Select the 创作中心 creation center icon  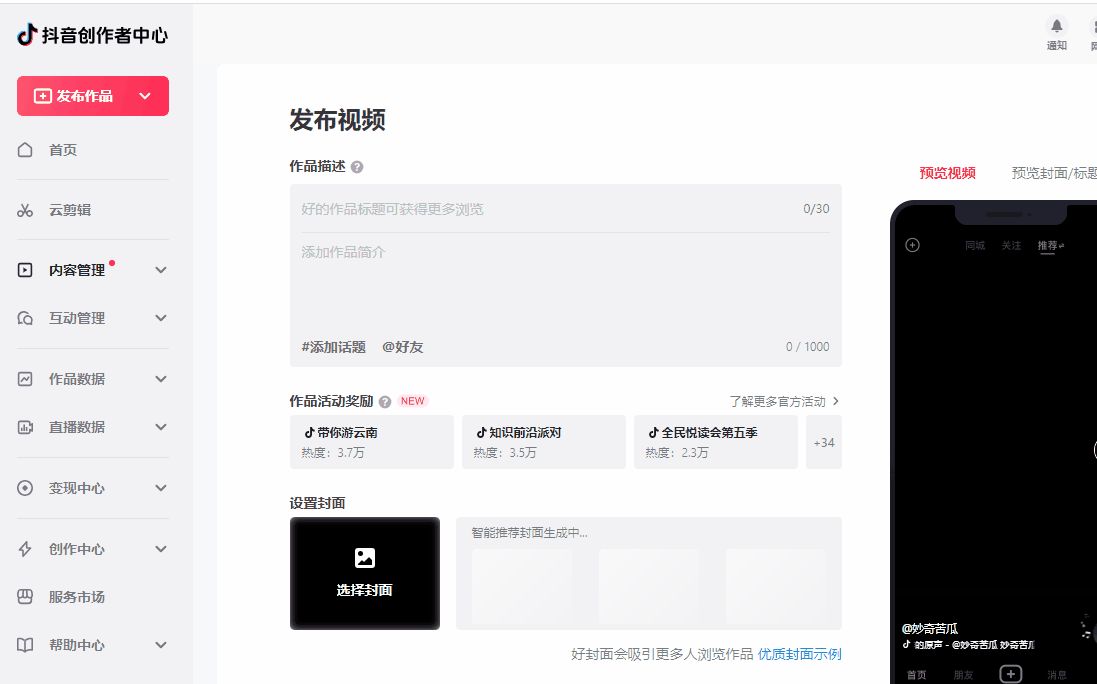coord(23,548)
